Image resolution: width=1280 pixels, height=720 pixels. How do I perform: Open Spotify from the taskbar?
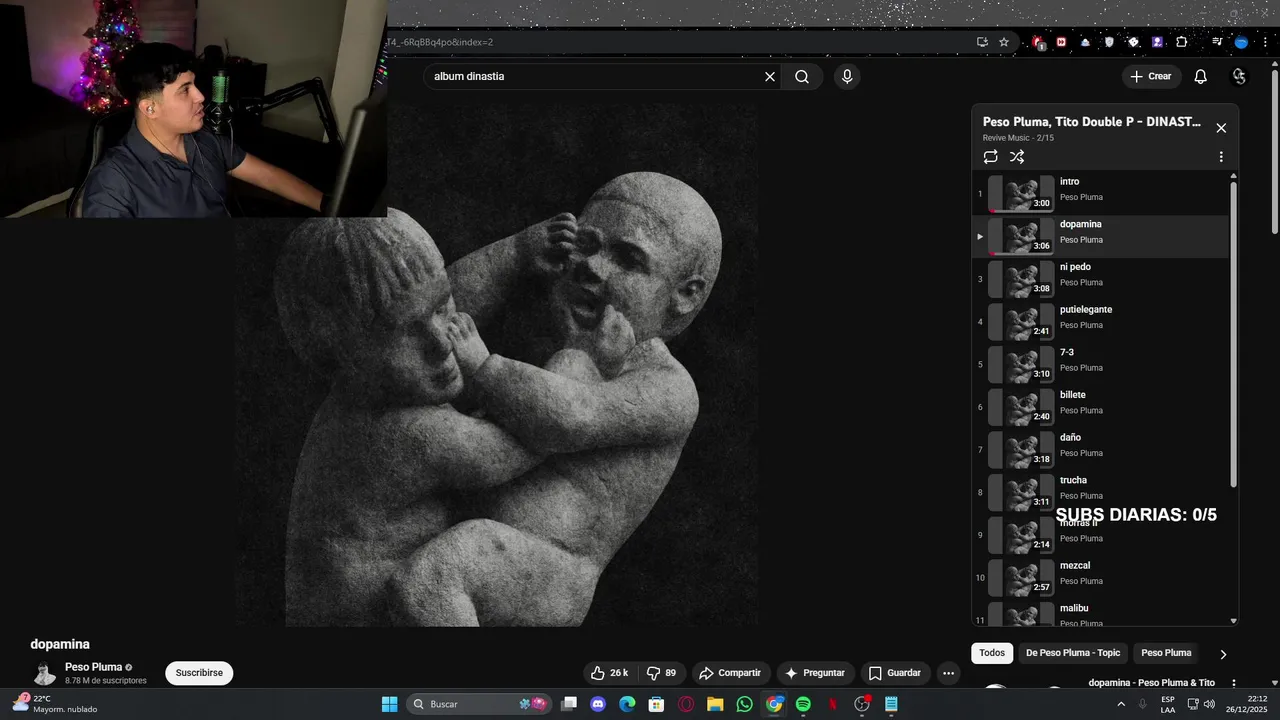pyautogui.click(x=803, y=704)
